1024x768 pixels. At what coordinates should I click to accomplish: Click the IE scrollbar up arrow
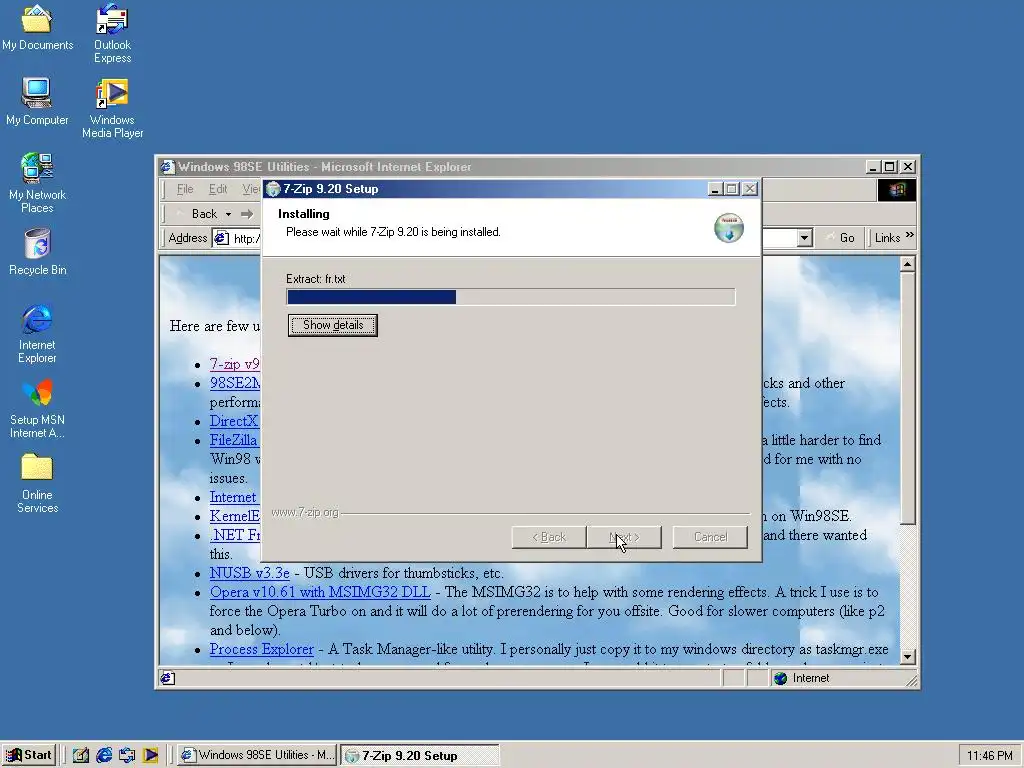[x=907, y=264]
